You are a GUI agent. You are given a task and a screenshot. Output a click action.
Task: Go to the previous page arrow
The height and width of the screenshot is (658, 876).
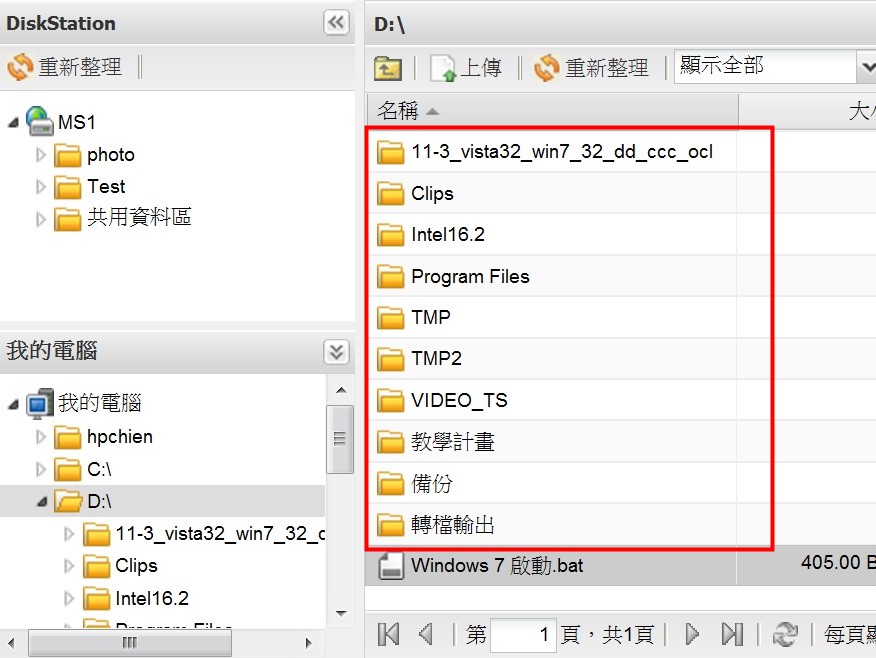point(426,634)
